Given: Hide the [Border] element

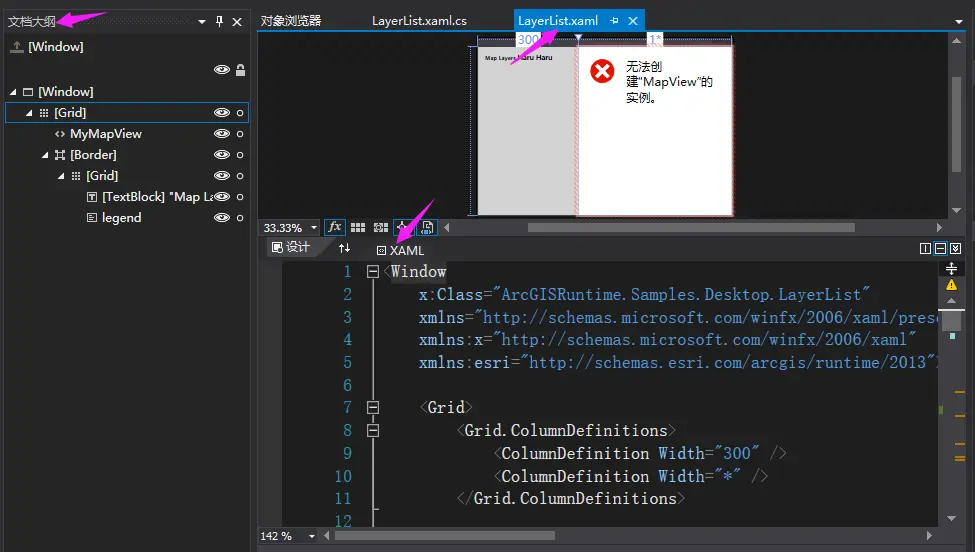Looking at the screenshot, I should (x=222, y=154).
